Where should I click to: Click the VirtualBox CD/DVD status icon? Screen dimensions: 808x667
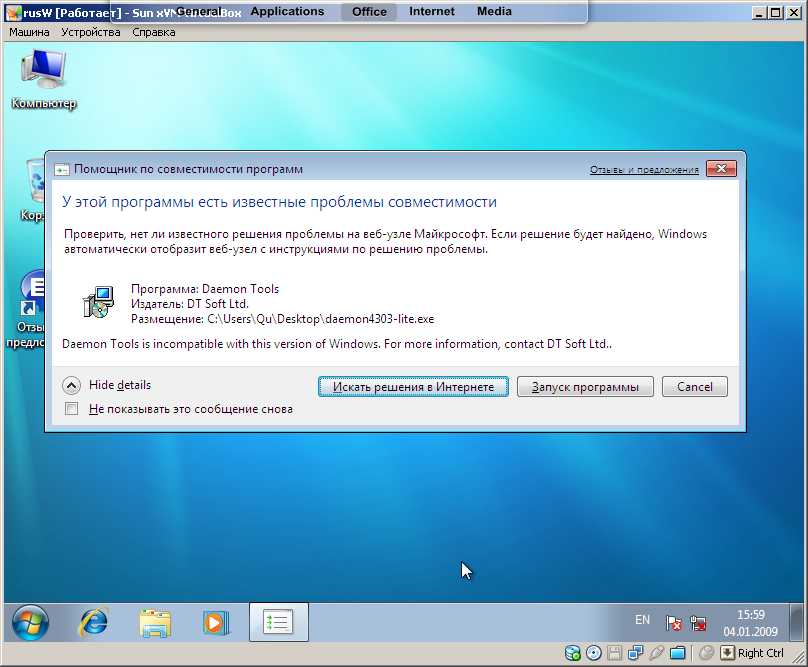click(x=594, y=653)
